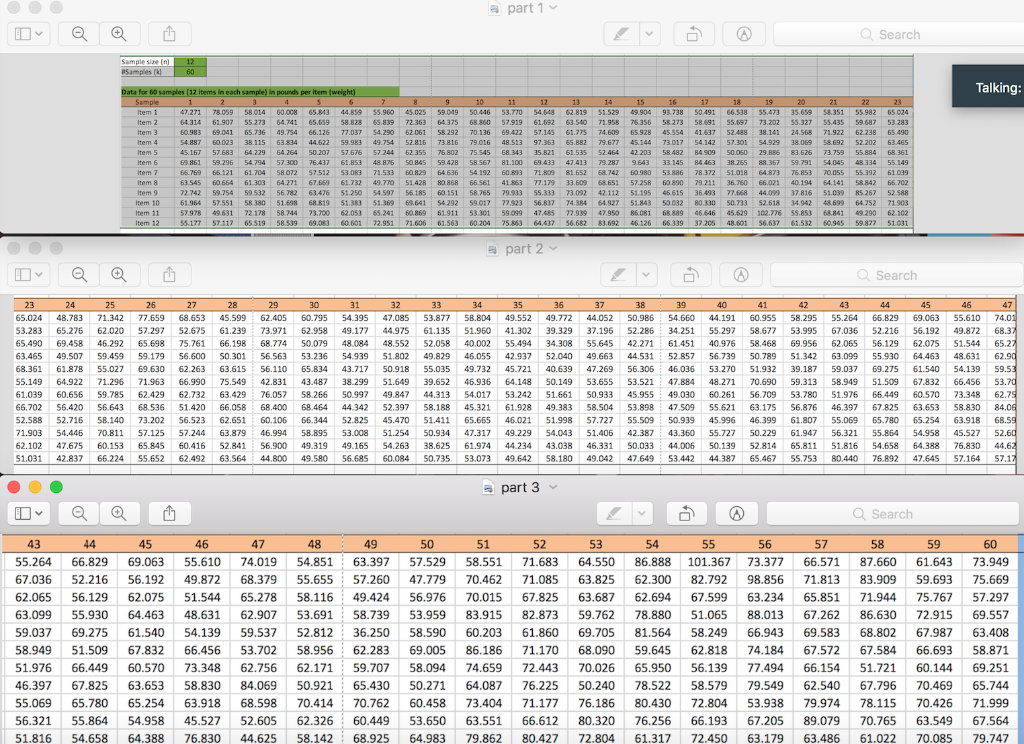Screen dimensions: 1024x744
Task: Click the part 1 window title
Action: click(523, 8)
